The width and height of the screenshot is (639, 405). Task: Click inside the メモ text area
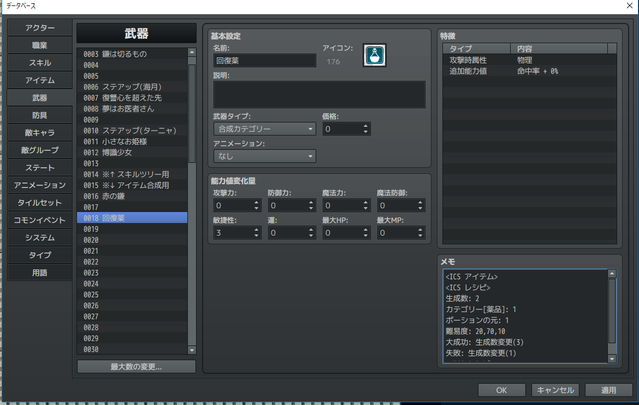[526, 316]
